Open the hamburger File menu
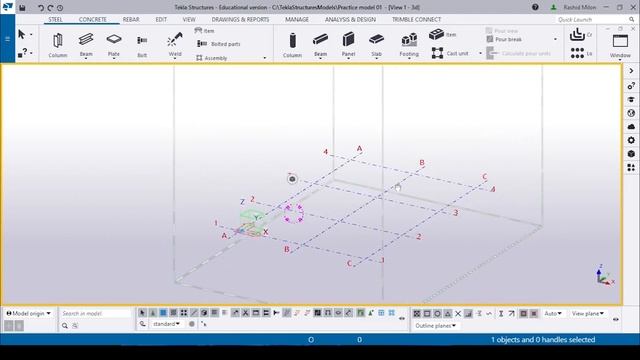Image resolution: width=640 pixels, height=360 pixels. coord(7,39)
